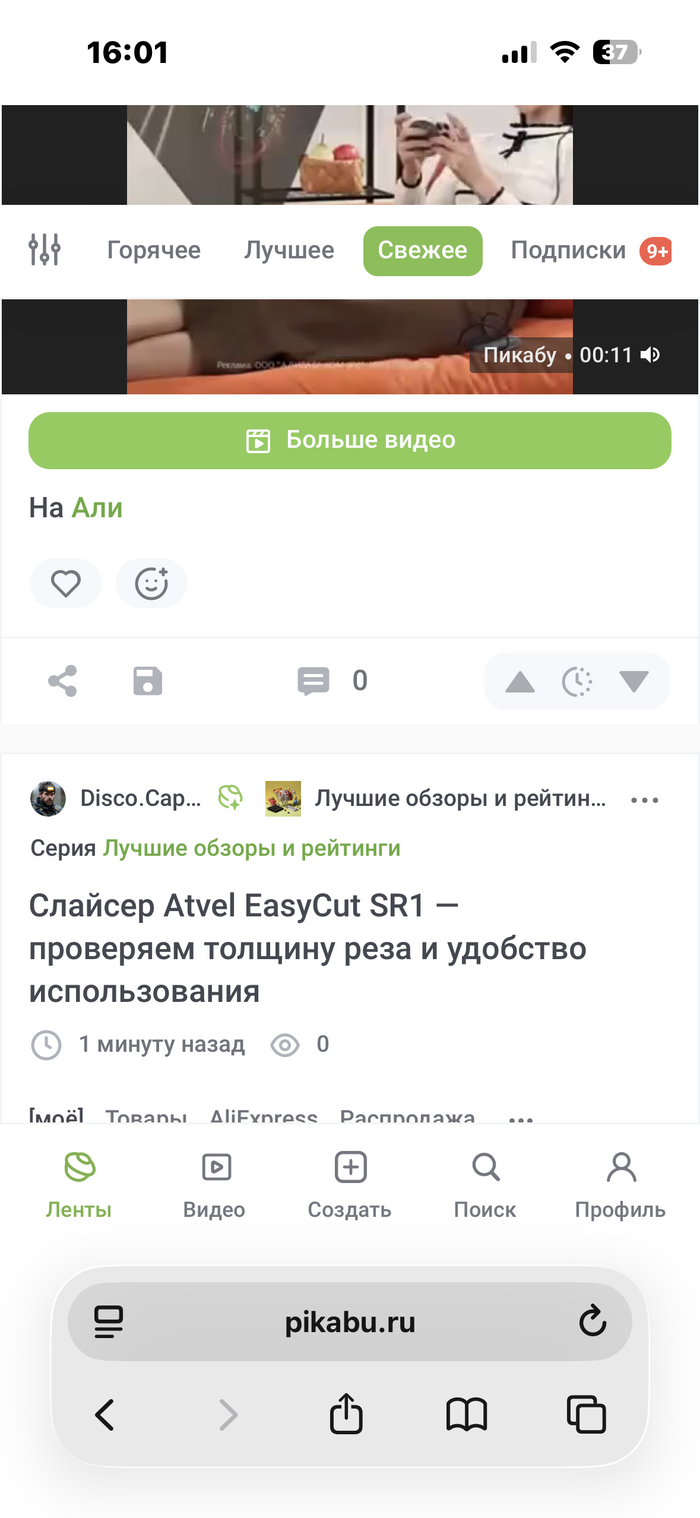Switch to the Горячее tab
The image size is (700, 1518).
pyautogui.click(x=154, y=250)
